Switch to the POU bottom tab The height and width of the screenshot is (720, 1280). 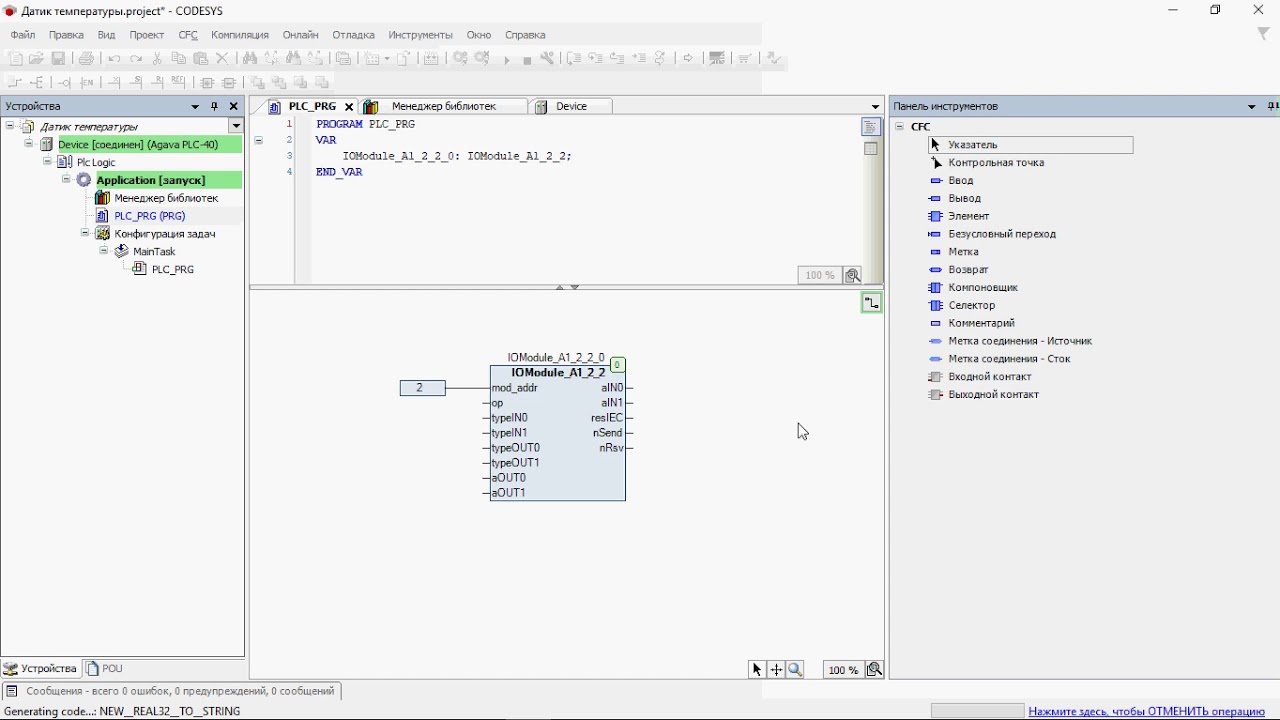coord(105,669)
